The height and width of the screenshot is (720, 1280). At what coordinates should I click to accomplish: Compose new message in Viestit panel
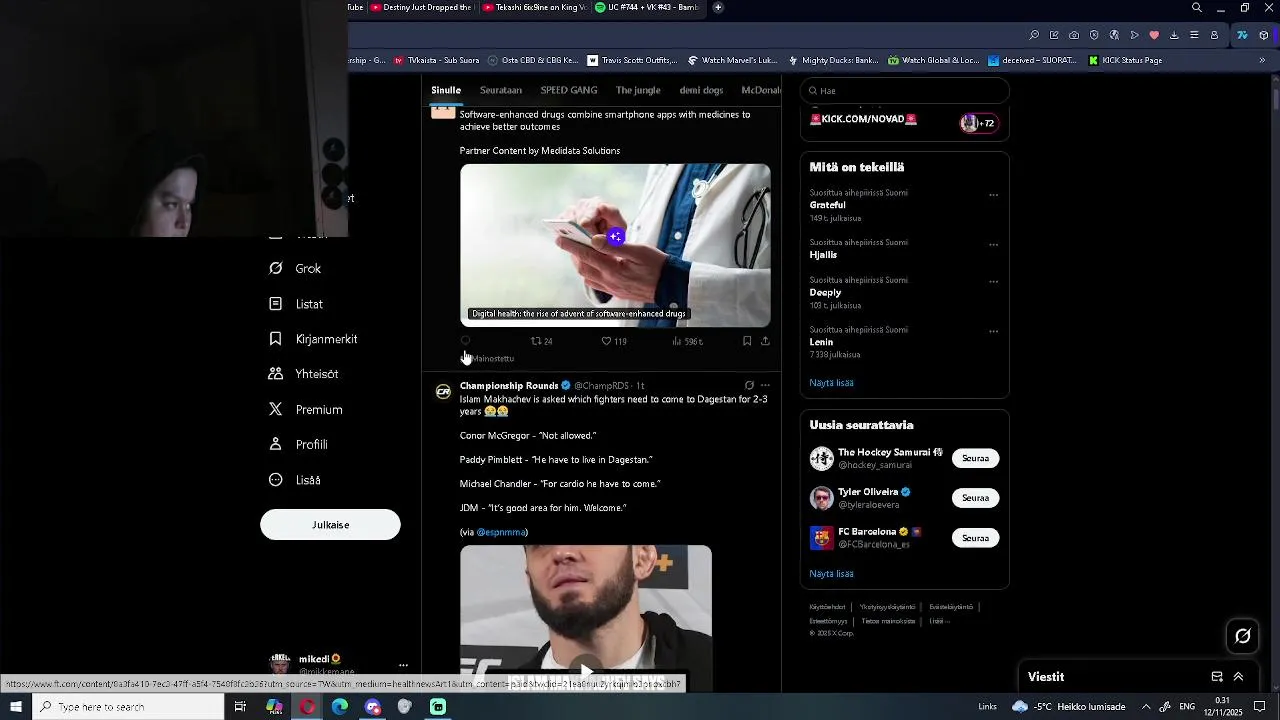tap(1217, 677)
